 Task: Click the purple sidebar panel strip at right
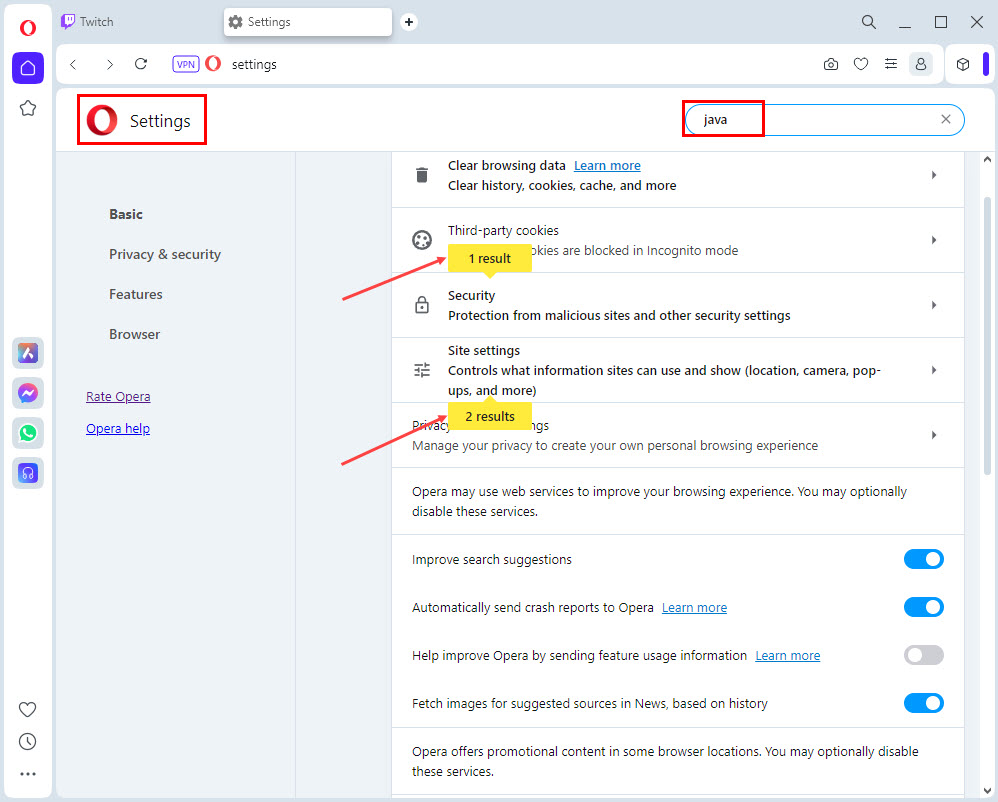click(985, 64)
